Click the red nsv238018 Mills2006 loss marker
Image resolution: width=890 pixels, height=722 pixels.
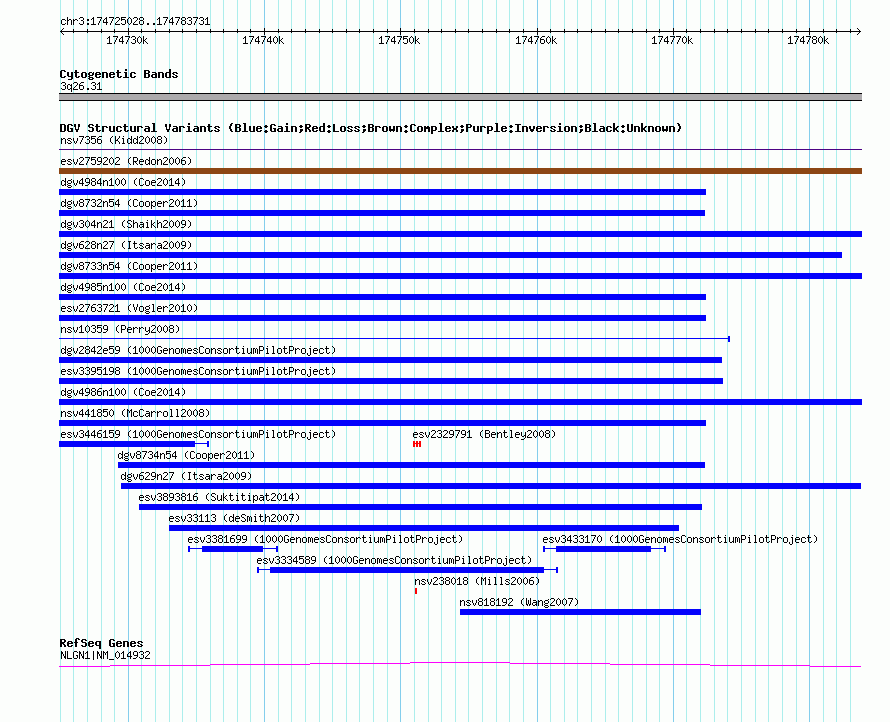[416, 591]
